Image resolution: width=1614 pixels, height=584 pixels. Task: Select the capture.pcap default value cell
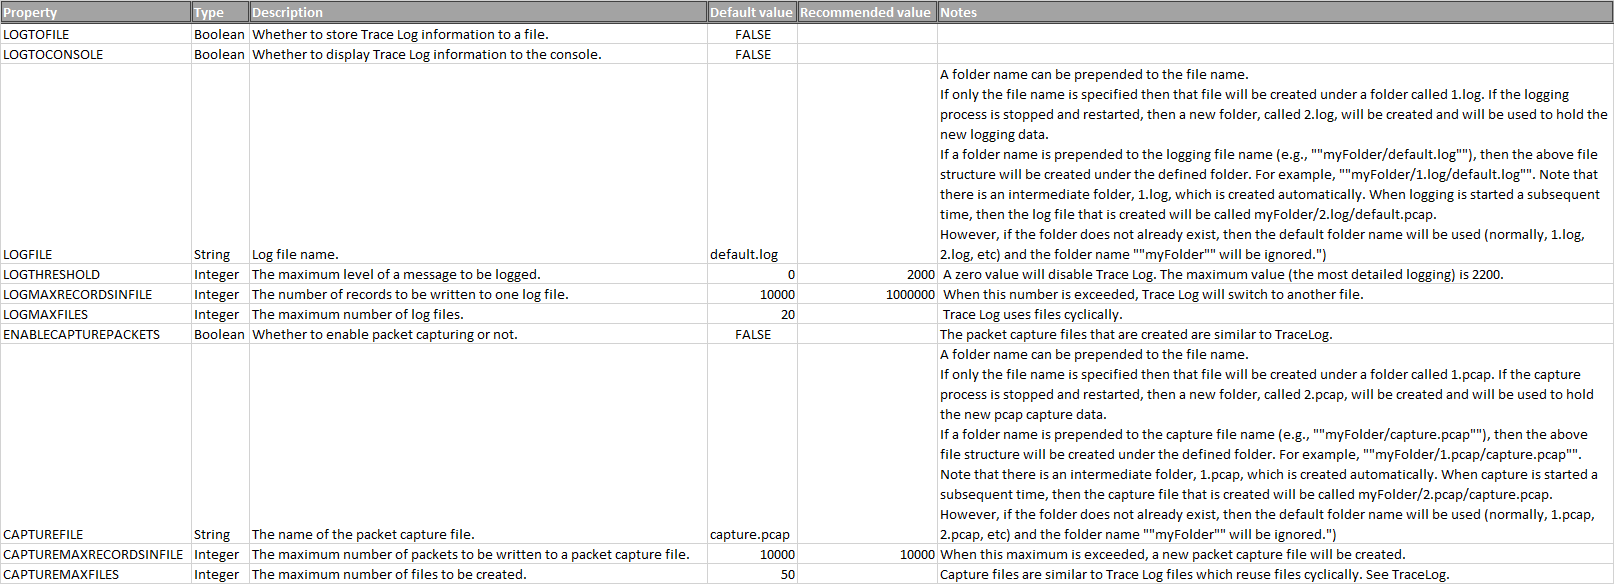tap(750, 534)
